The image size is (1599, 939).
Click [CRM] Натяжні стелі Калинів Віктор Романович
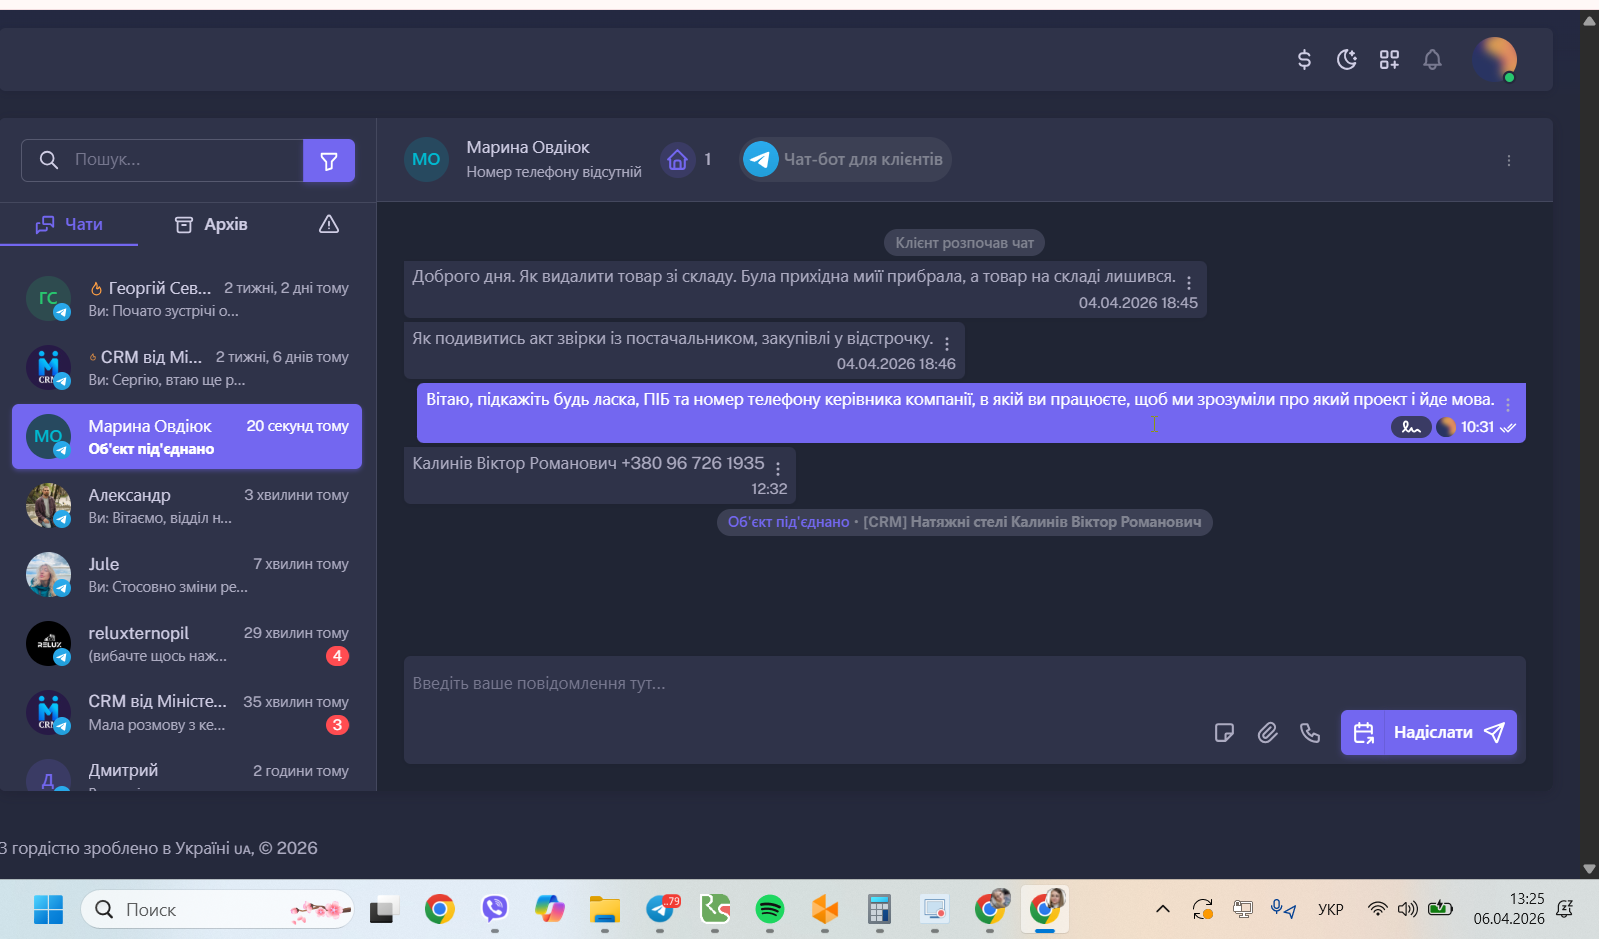[x=1032, y=522]
